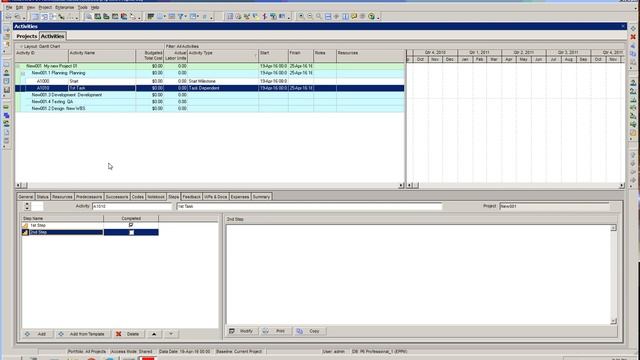
Task: Click the green globe help toolbar icon
Action: pos(371,16)
